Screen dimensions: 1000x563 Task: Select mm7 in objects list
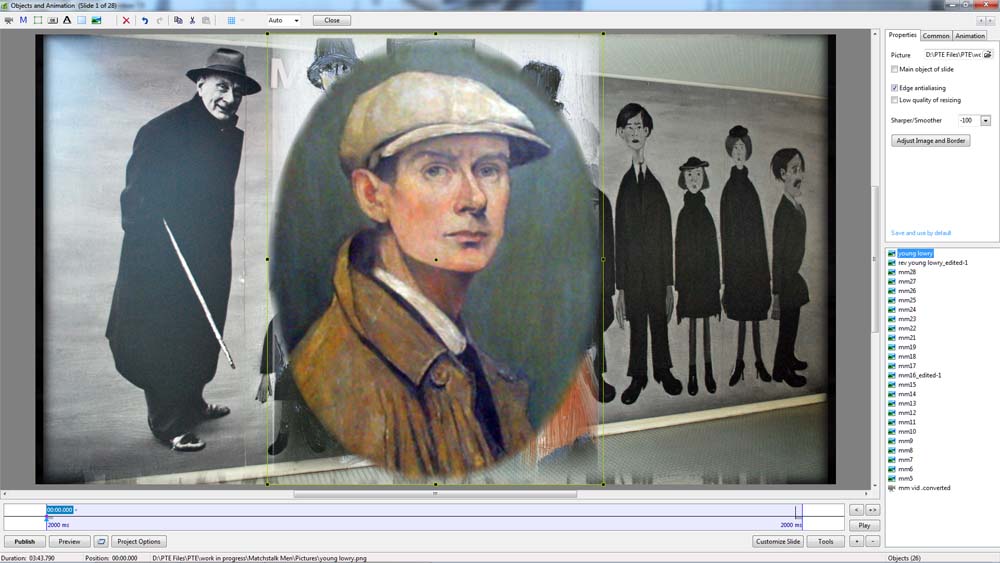[905, 460]
